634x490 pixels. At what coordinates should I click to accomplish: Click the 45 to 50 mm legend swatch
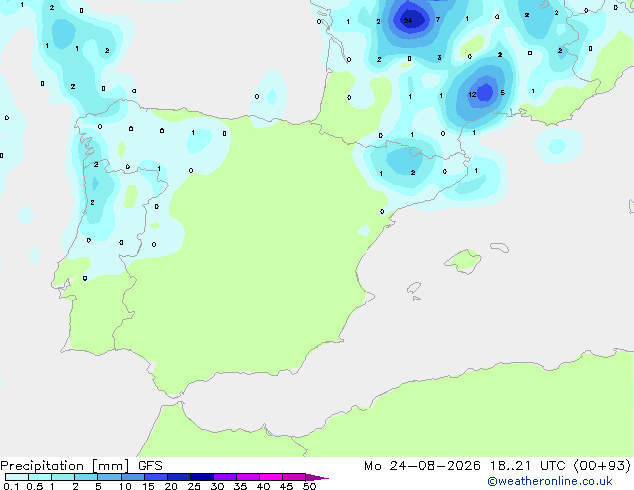pos(294,477)
